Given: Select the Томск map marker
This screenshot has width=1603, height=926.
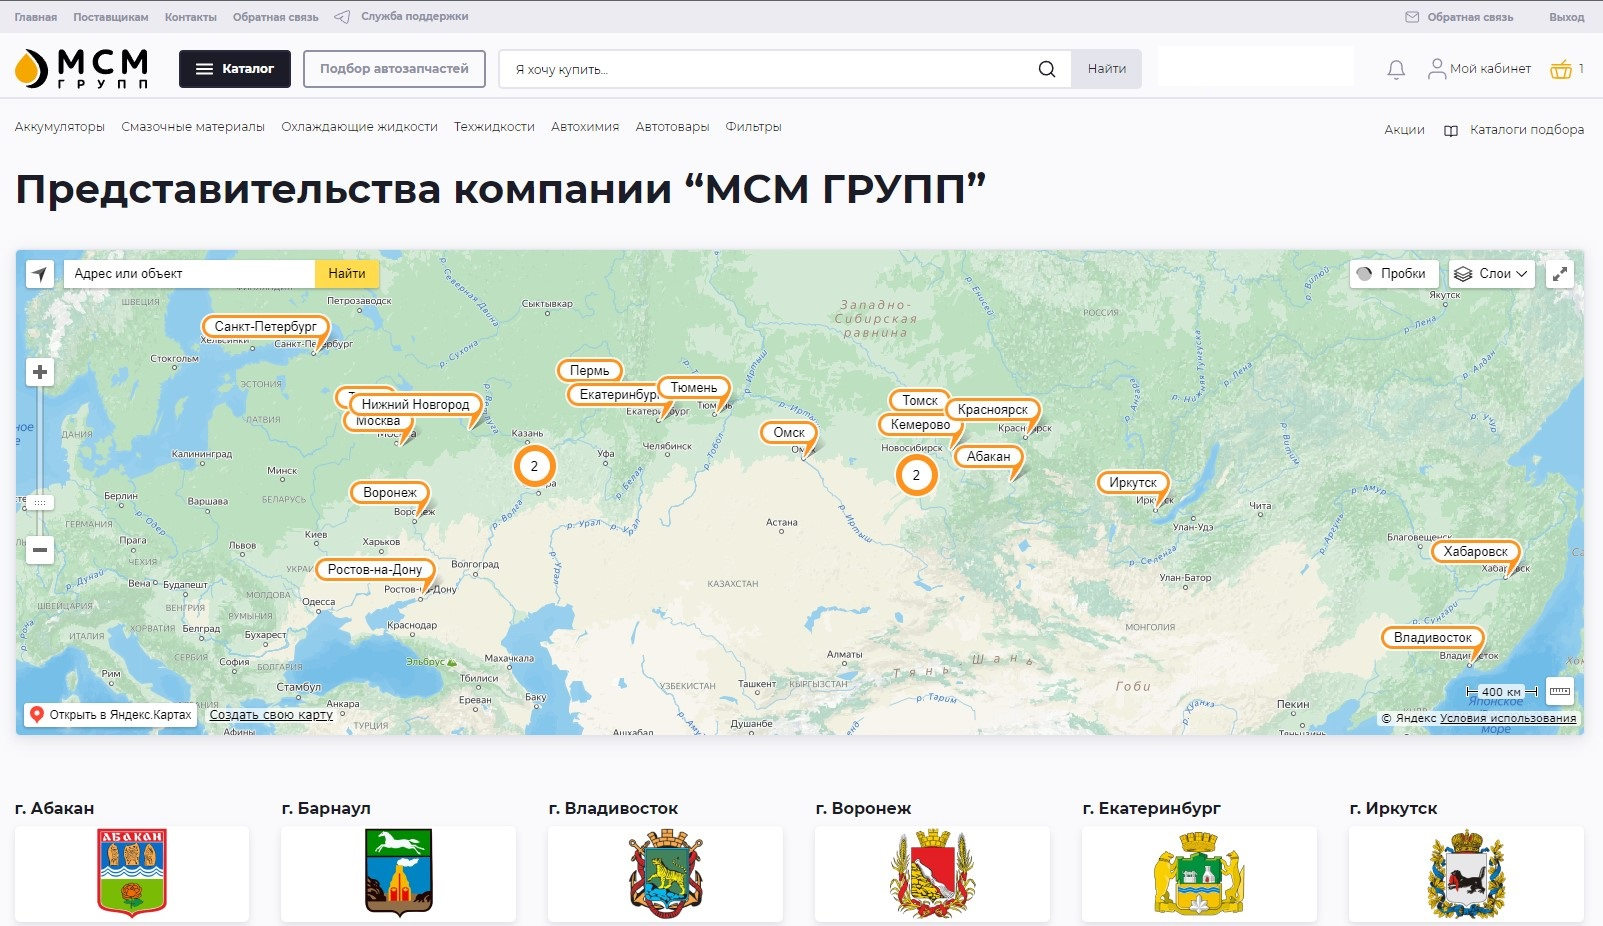Looking at the screenshot, I should point(920,400).
